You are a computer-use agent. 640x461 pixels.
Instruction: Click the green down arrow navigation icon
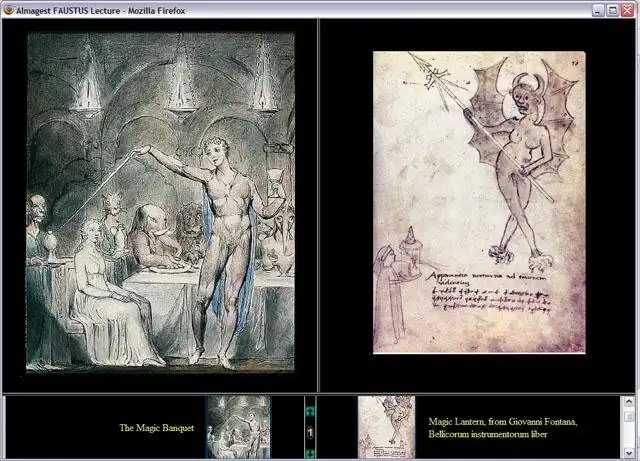pos(310,453)
